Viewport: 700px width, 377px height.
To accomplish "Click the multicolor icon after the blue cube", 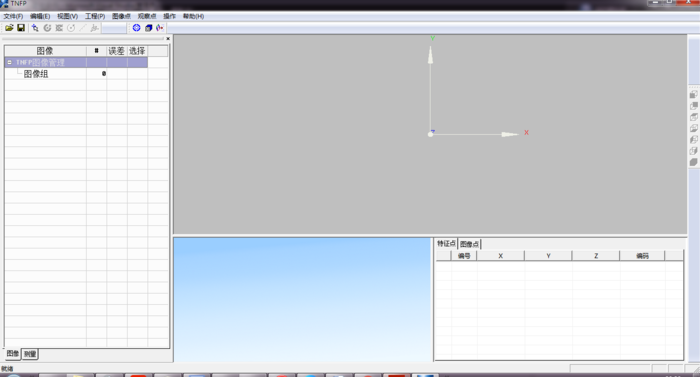I will click(159, 28).
